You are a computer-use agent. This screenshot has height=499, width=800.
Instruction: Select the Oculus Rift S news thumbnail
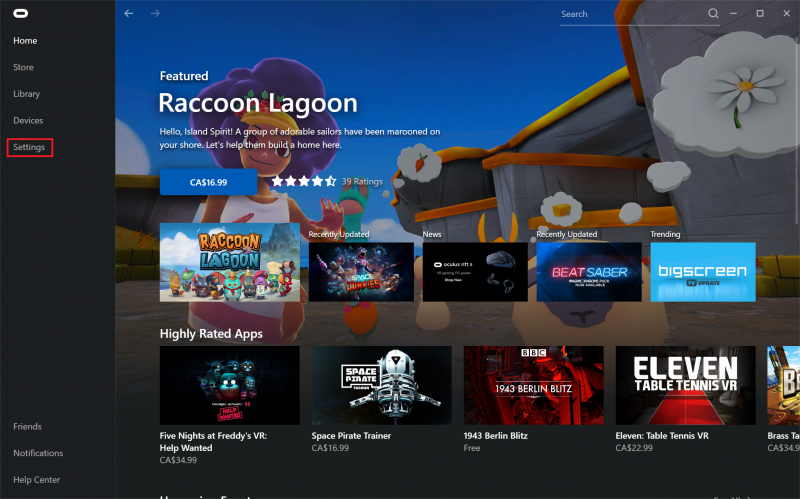475,272
